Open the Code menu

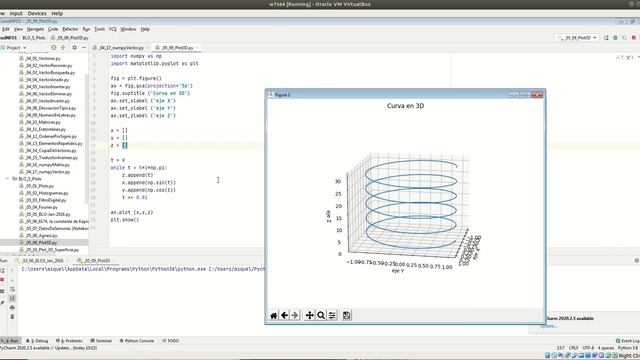tap(53, 29)
